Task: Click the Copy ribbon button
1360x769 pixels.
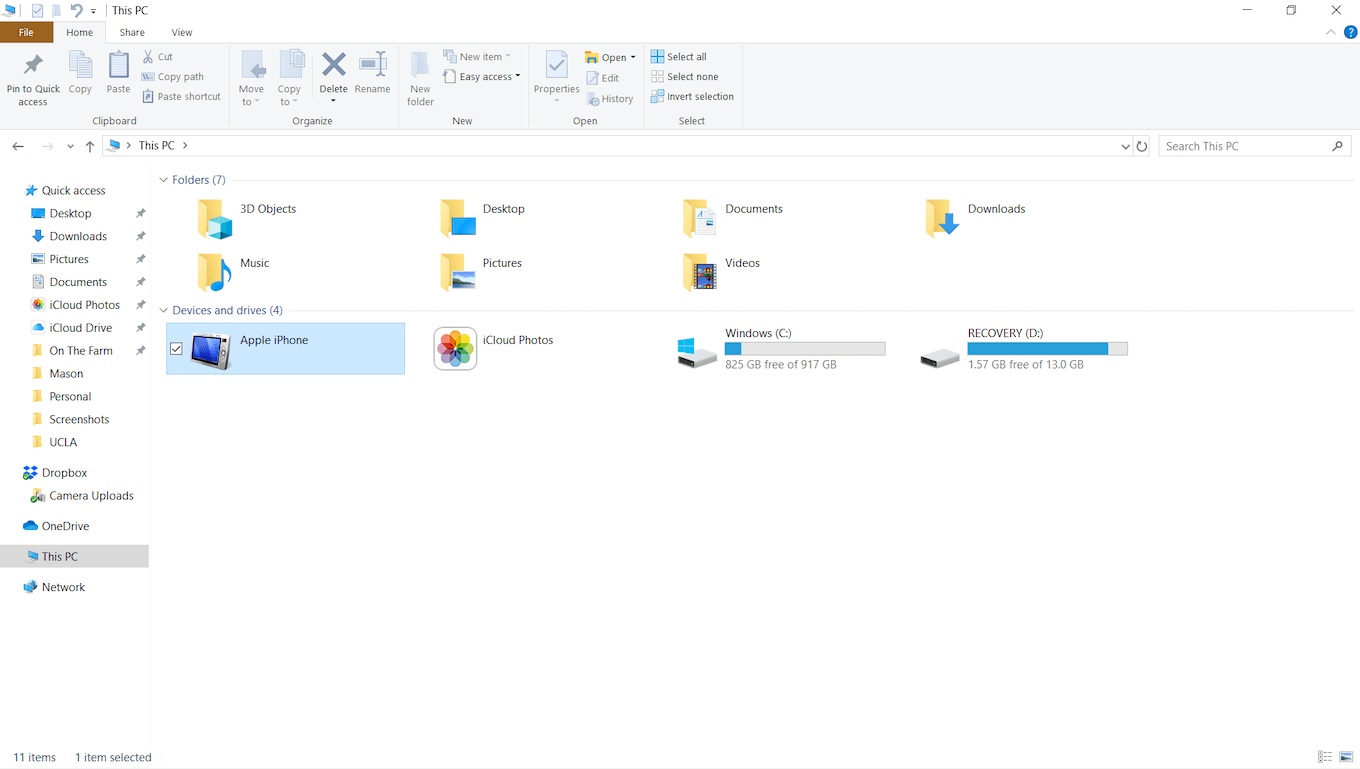Action: pos(80,73)
